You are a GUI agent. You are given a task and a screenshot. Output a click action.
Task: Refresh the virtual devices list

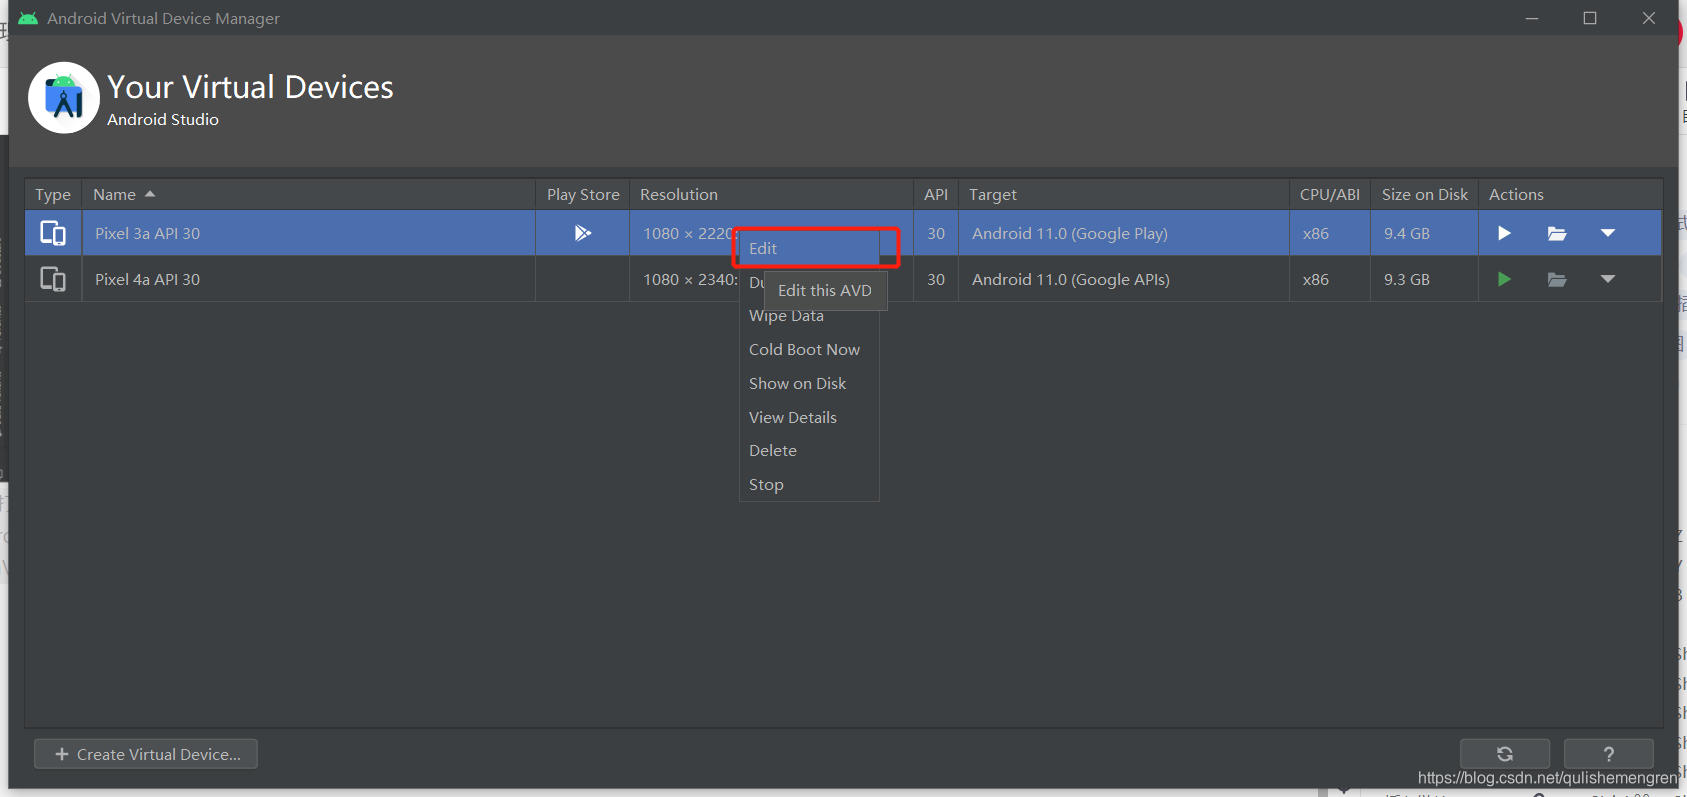pos(1505,754)
